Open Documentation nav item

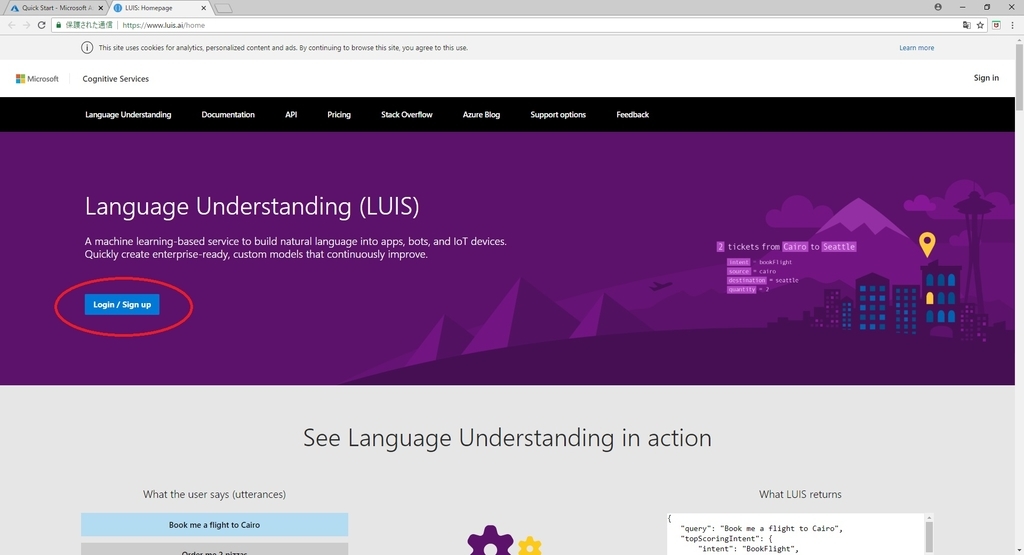click(228, 114)
